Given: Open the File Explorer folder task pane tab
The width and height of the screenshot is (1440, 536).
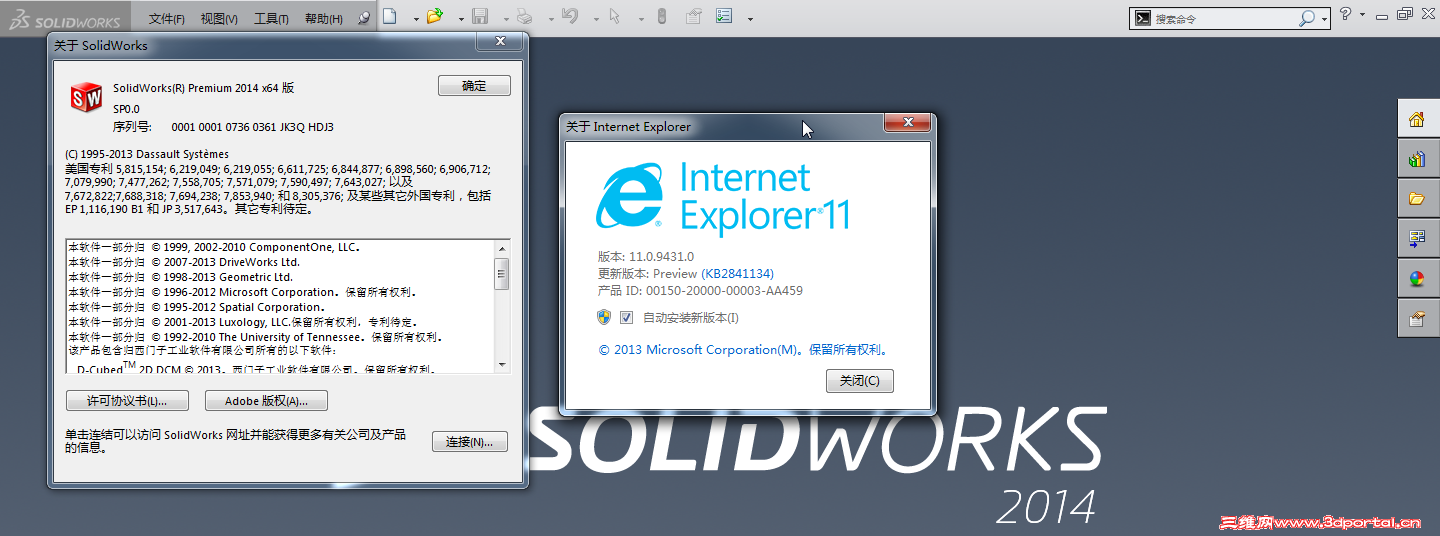Looking at the screenshot, I should 1417,199.
